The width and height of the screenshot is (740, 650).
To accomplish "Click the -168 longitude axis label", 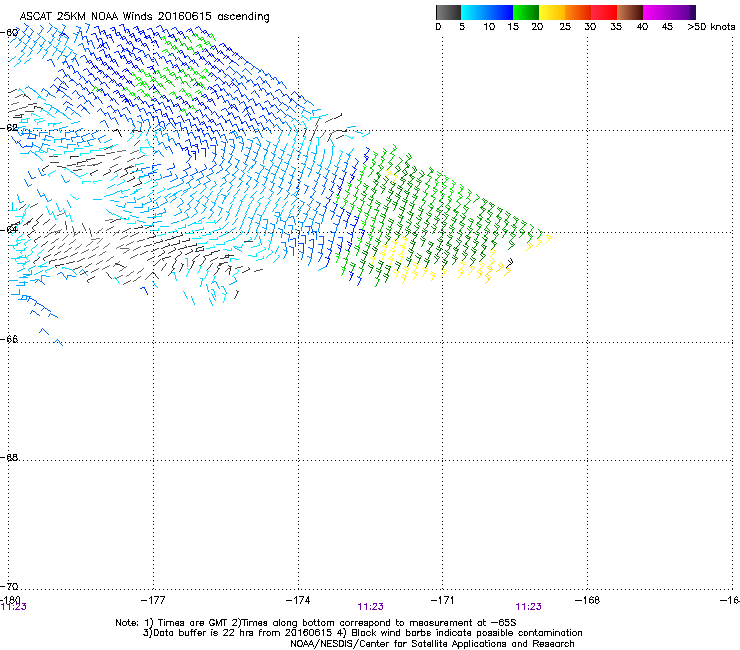I will coord(588,600).
